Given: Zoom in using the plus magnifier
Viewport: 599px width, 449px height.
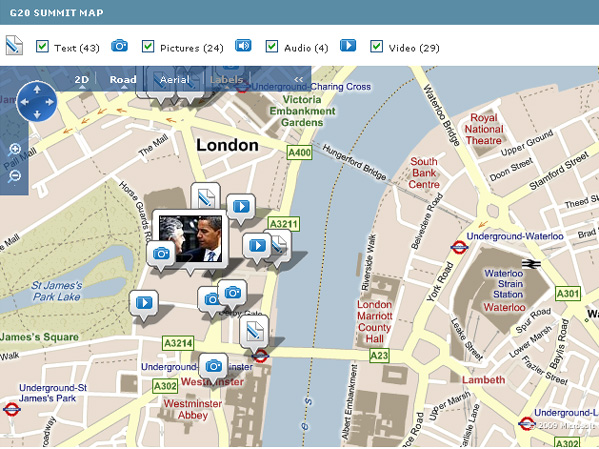Looking at the screenshot, I should tap(15, 149).
